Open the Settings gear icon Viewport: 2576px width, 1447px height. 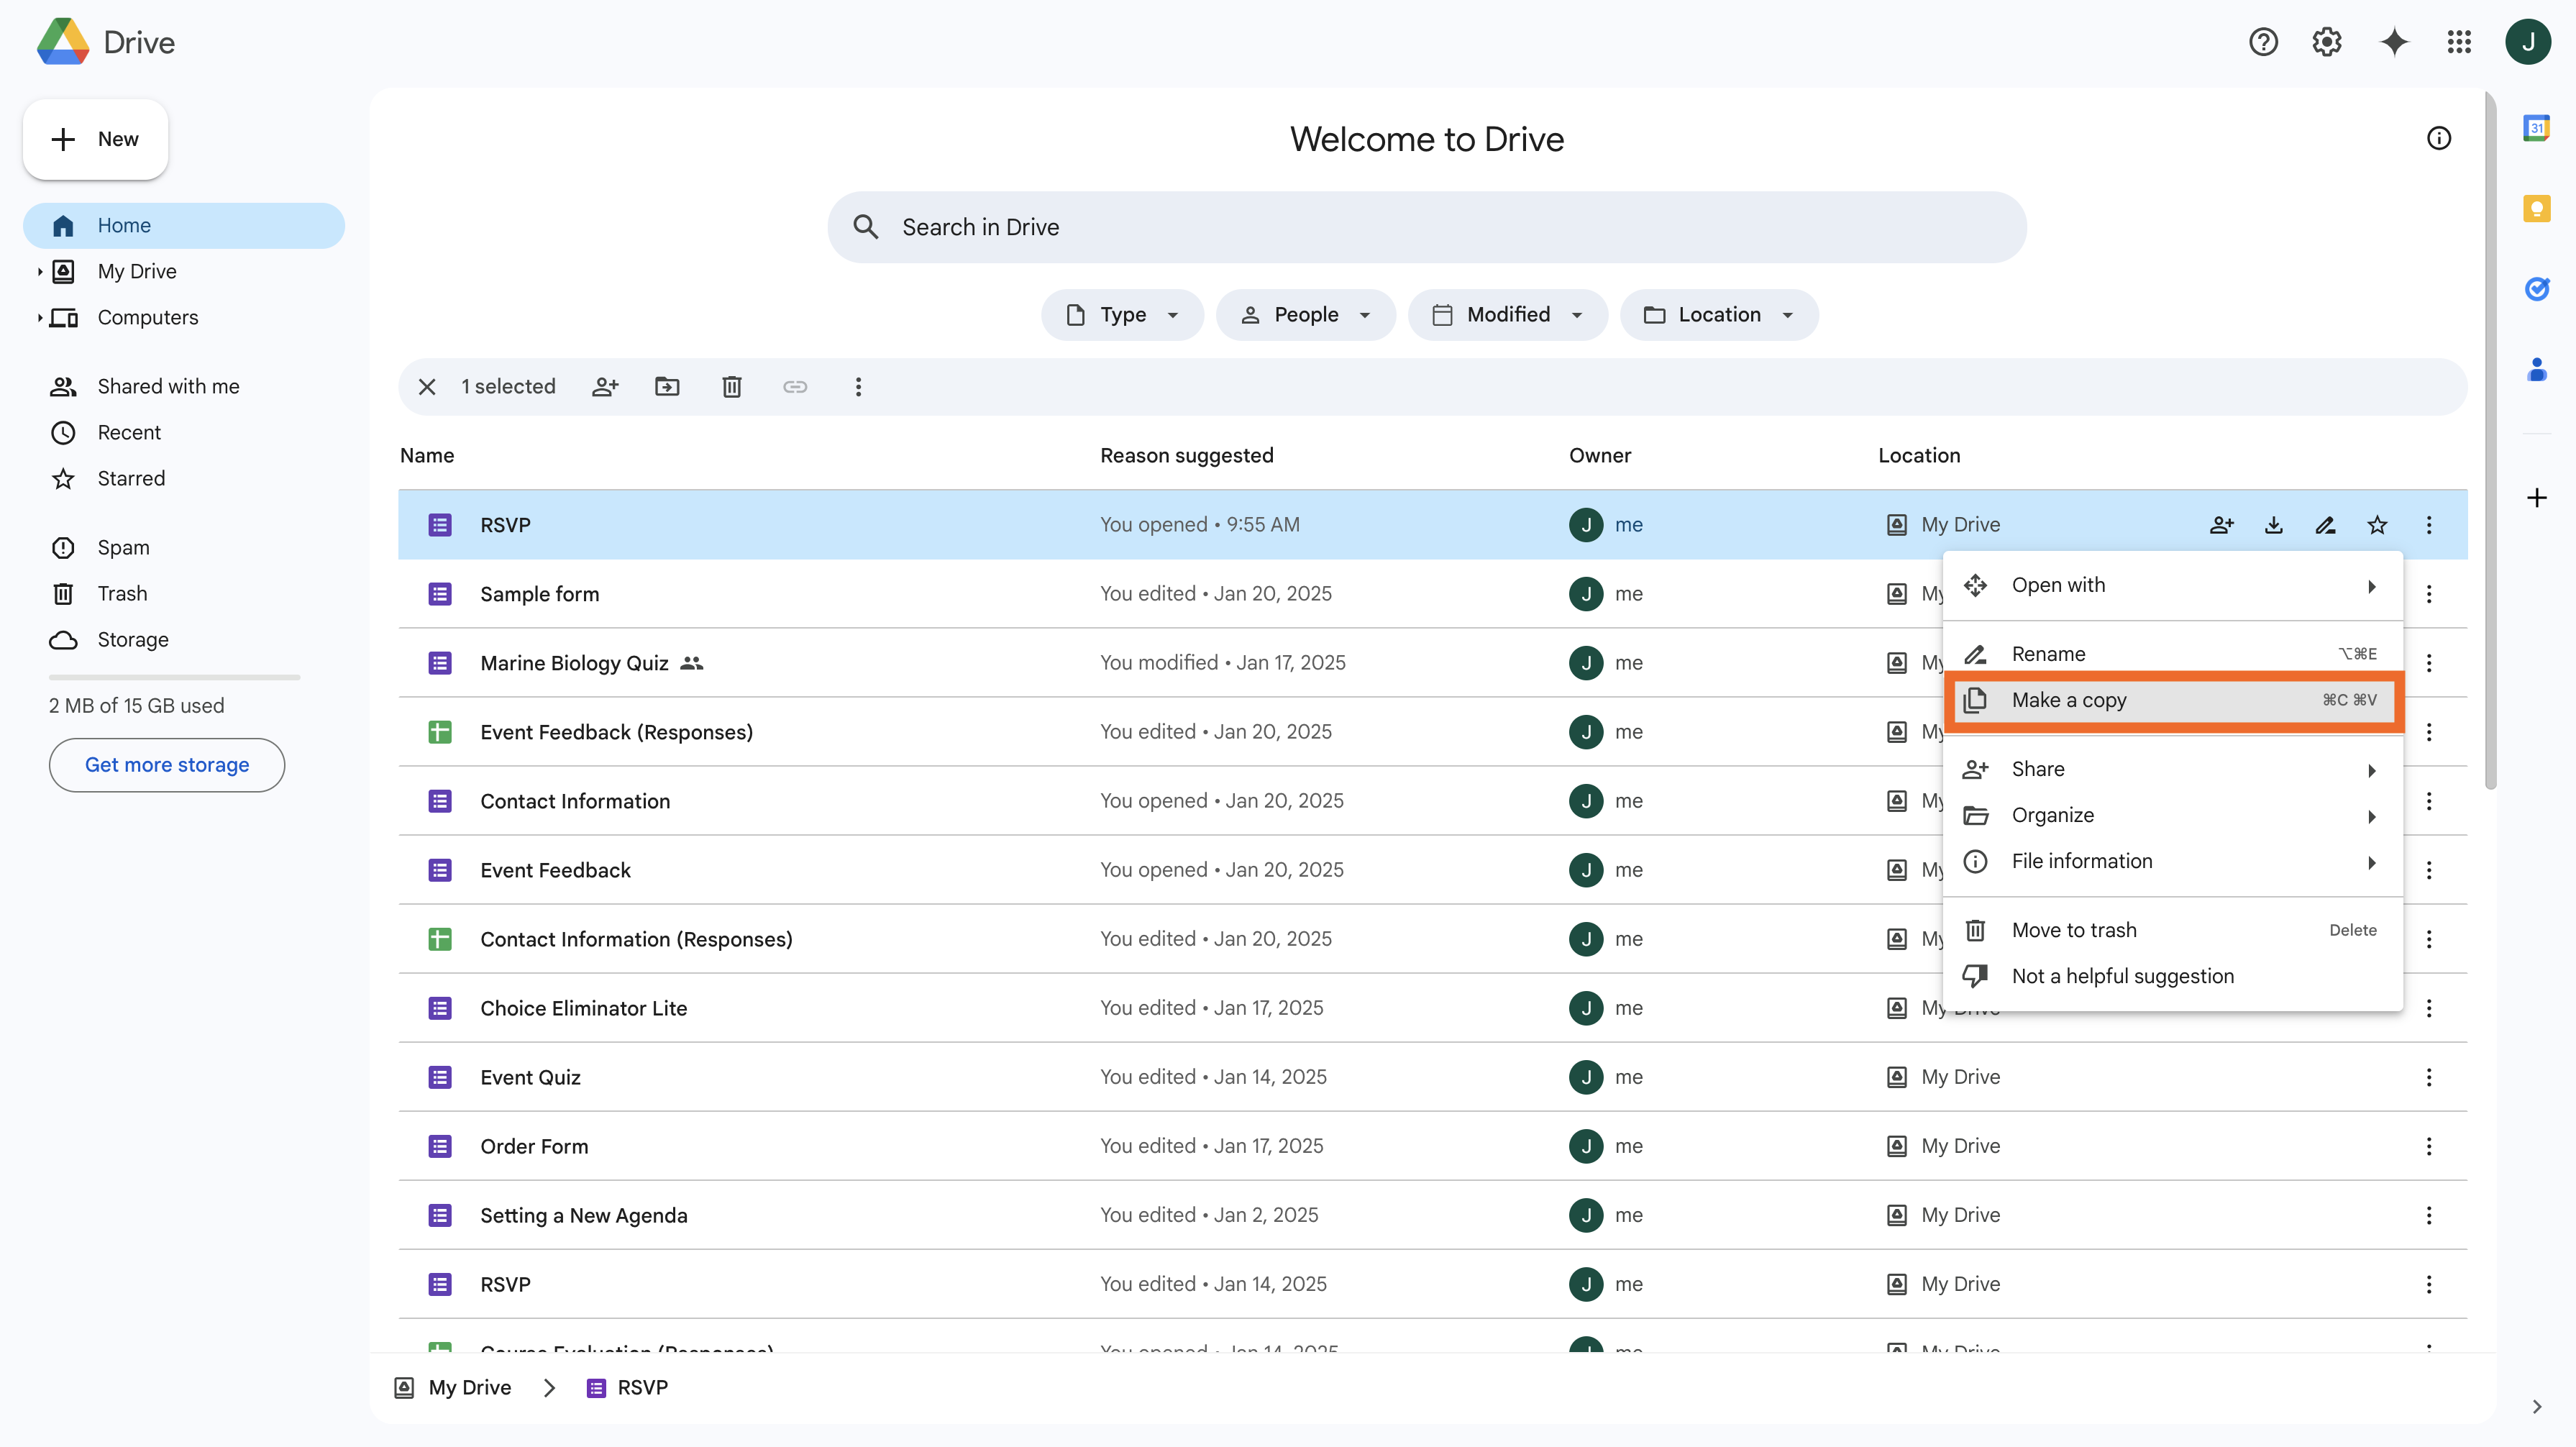point(2327,42)
